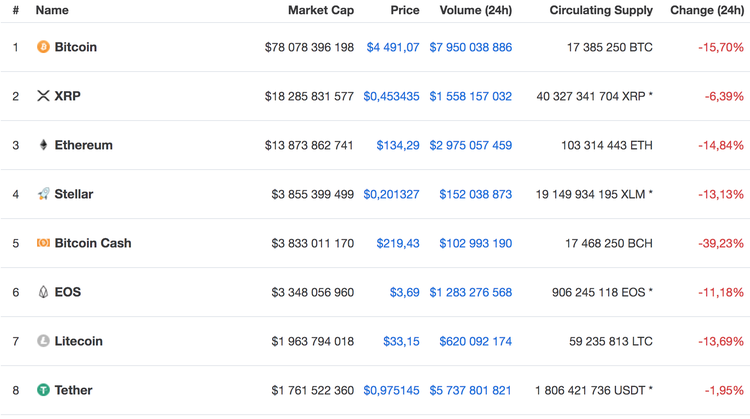Select XRP market cap $18 285 831 577
The width and height of the screenshot is (750, 419).
click(309, 96)
